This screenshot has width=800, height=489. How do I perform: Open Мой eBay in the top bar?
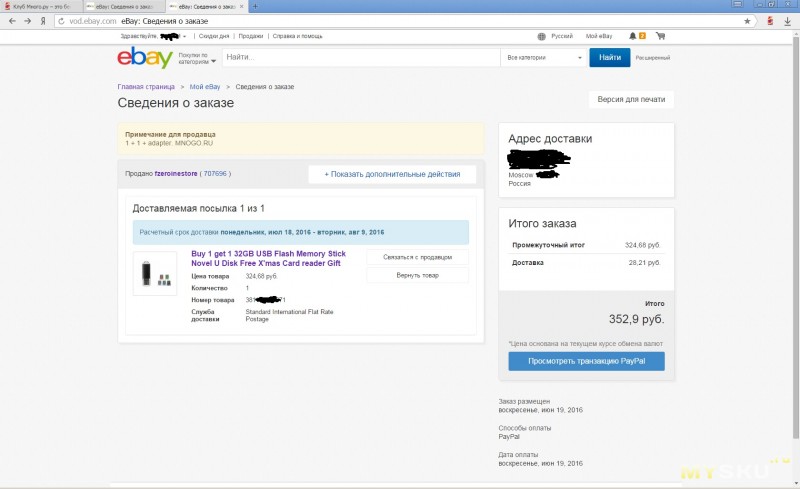599,36
